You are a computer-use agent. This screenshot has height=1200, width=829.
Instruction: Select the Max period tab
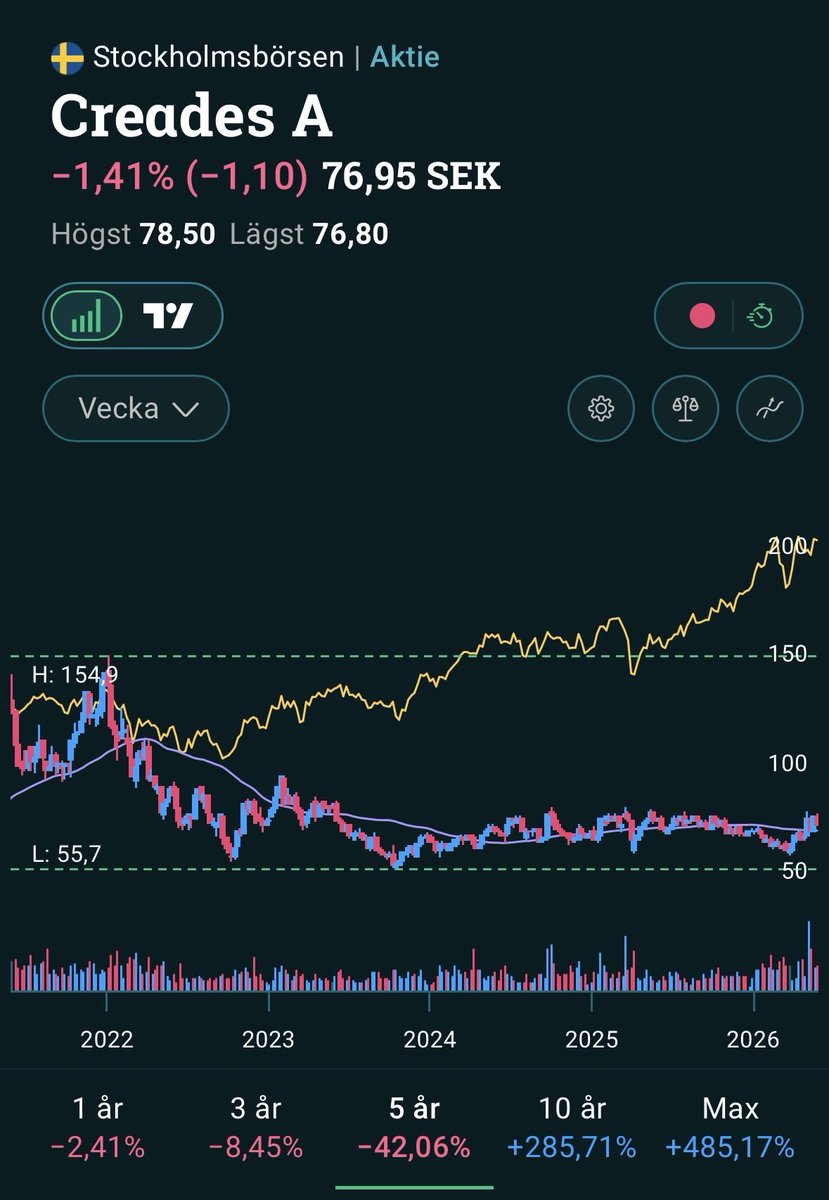tap(730, 1127)
